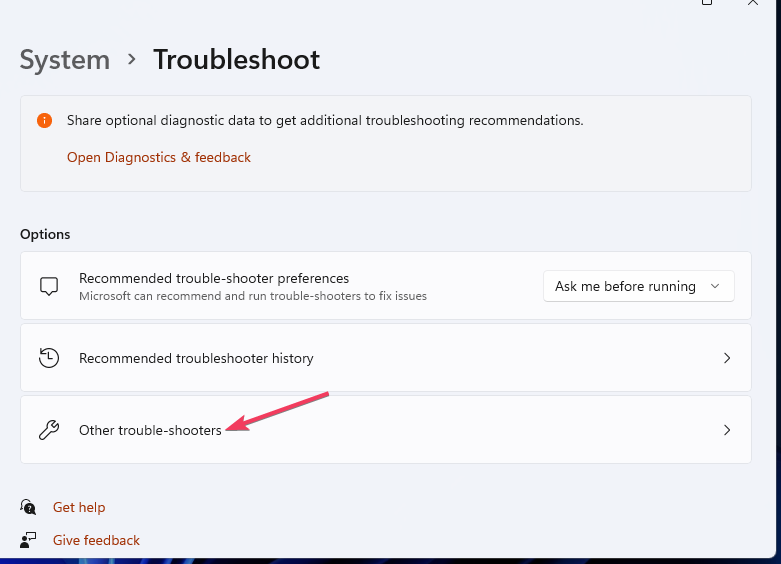781x564 pixels.
Task: Expand Recommended troubleshooter history via its right chevron
Action: click(x=727, y=358)
